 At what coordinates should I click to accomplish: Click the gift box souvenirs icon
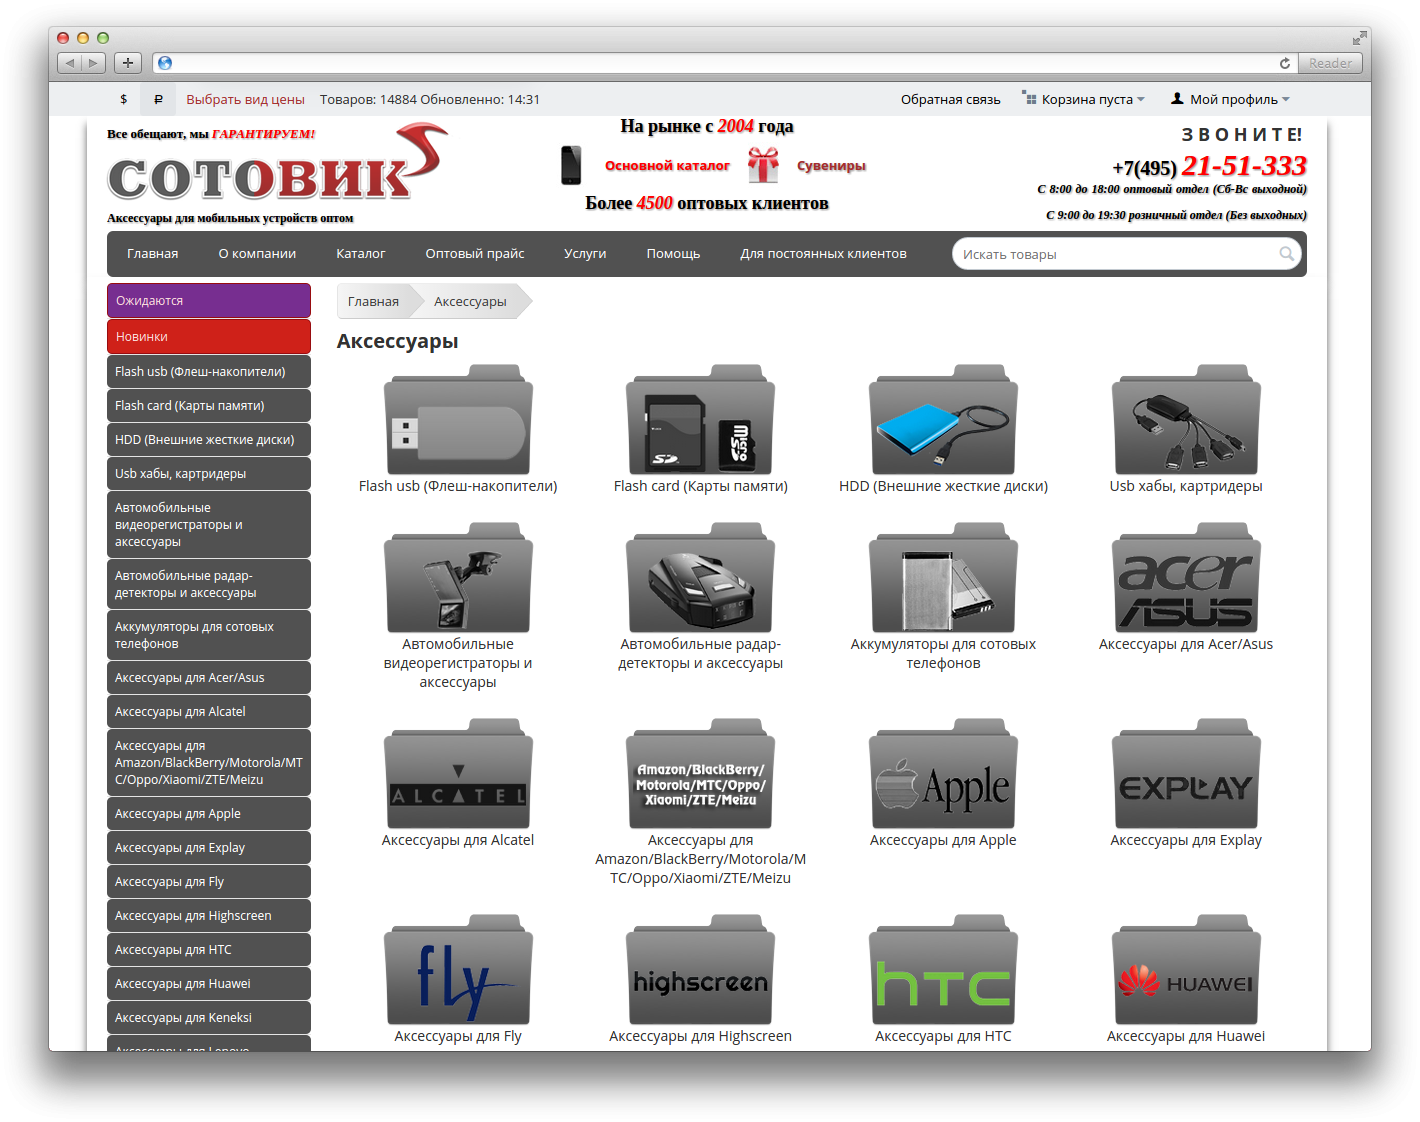763,165
